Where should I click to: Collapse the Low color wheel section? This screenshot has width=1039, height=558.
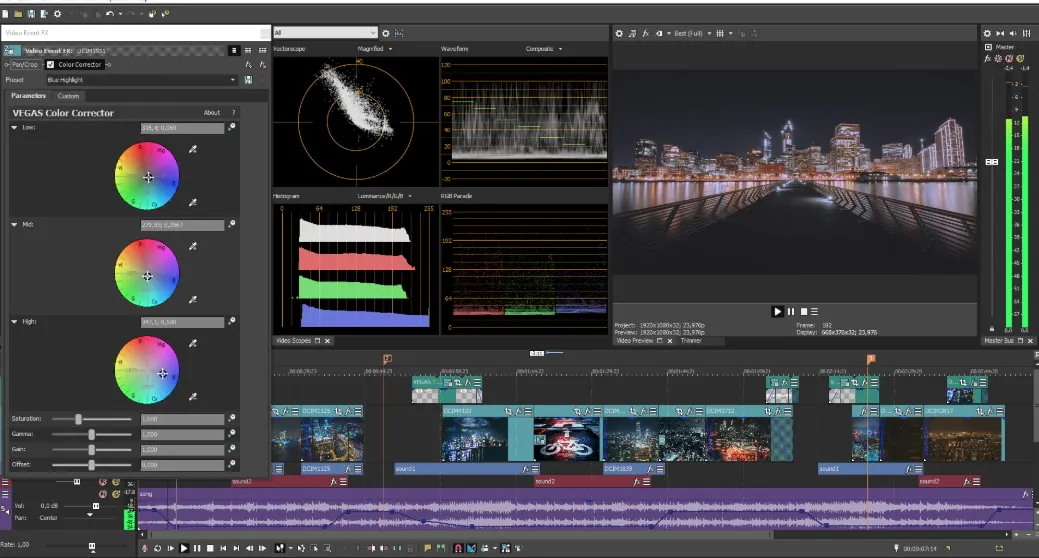(14, 128)
